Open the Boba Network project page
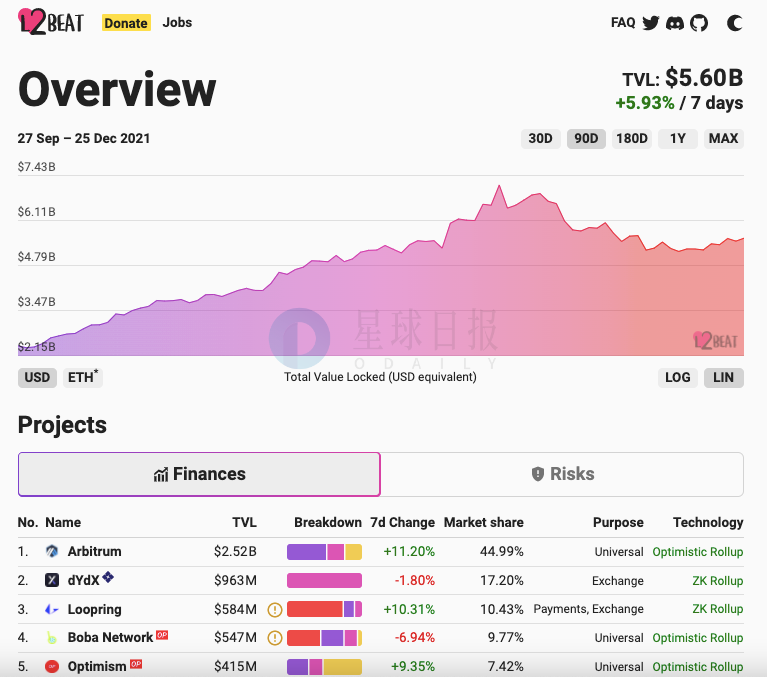This screenshot has width=767, height=677. tap(110, 637)
